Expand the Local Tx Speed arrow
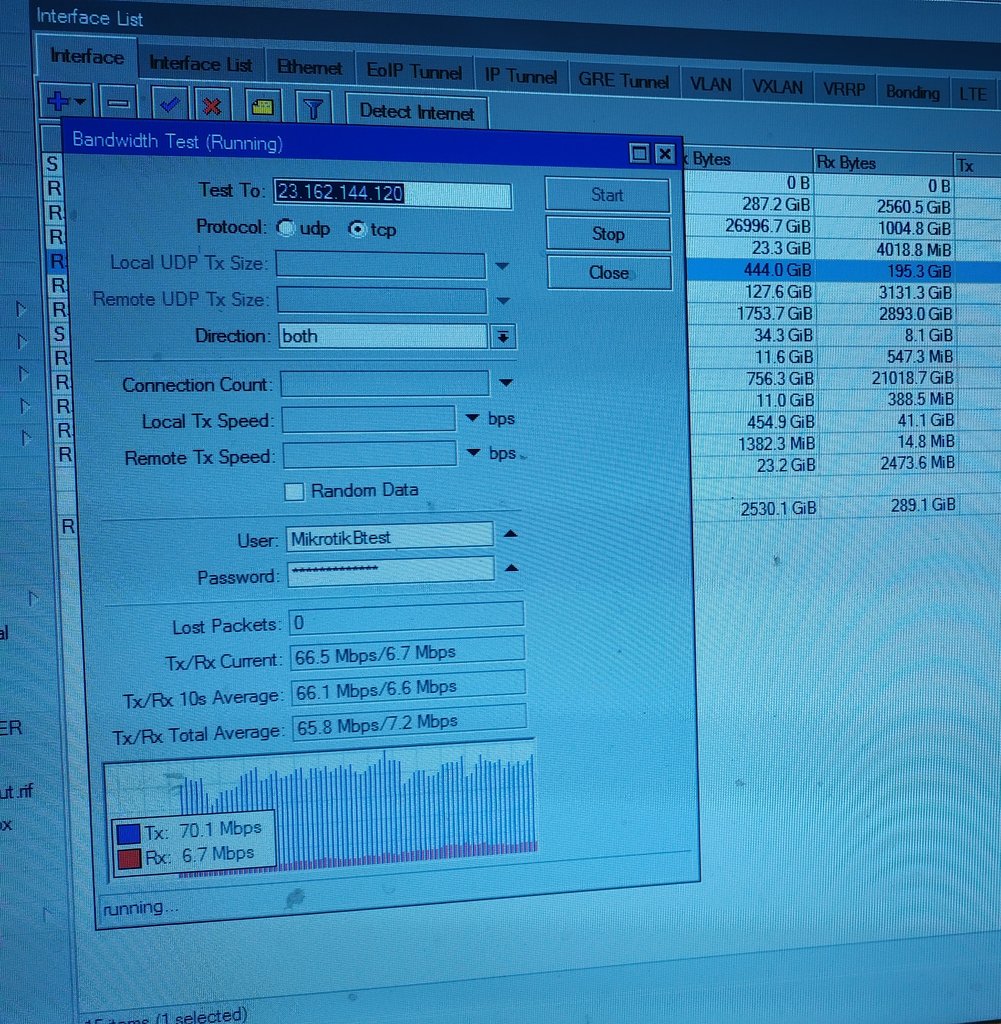 [472, 418]
